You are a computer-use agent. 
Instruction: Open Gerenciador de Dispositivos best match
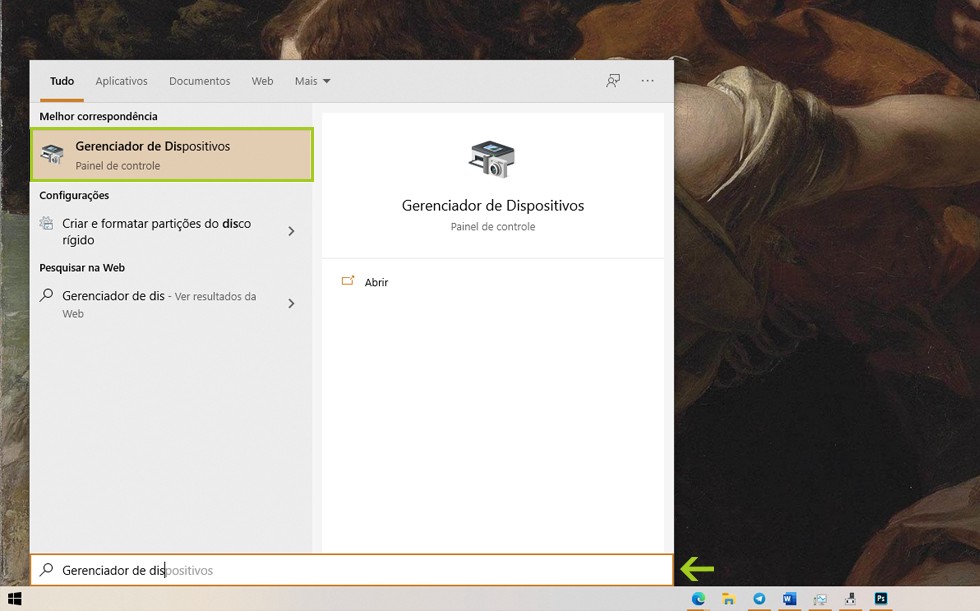click(x=171, y=155)
